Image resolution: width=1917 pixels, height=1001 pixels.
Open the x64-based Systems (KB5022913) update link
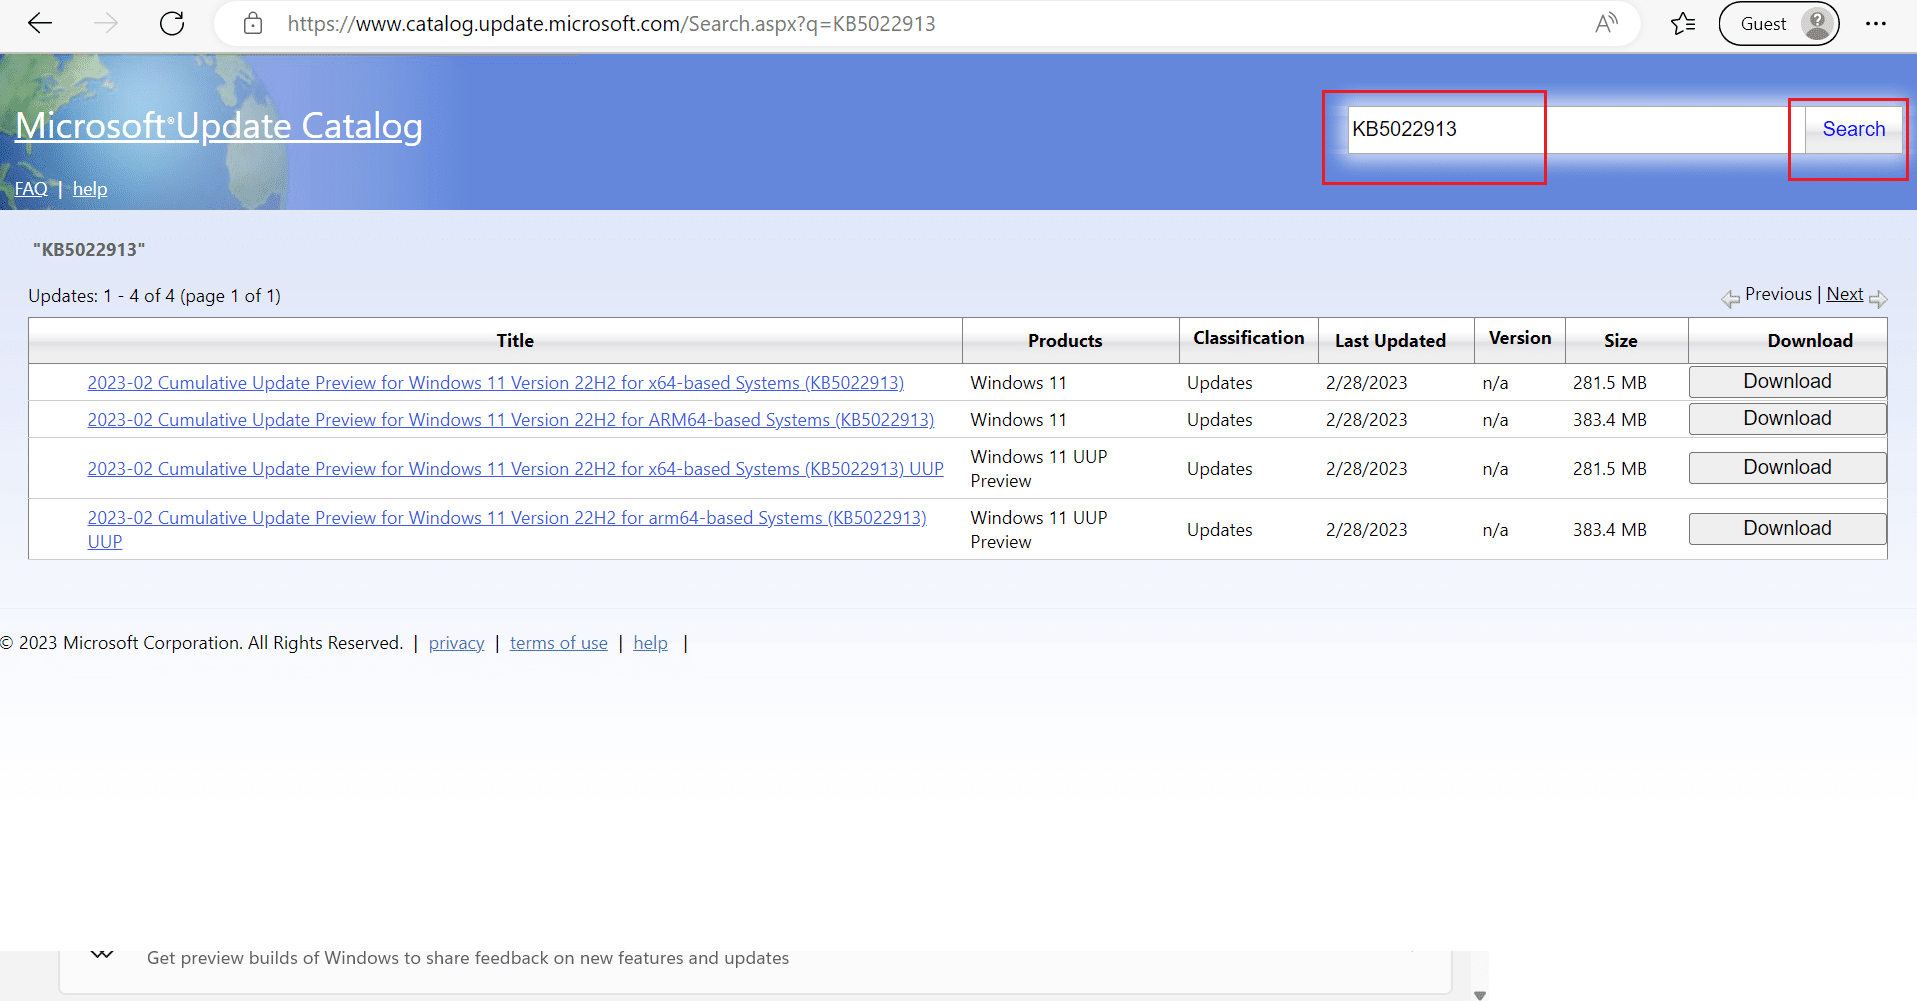(495, 383)
